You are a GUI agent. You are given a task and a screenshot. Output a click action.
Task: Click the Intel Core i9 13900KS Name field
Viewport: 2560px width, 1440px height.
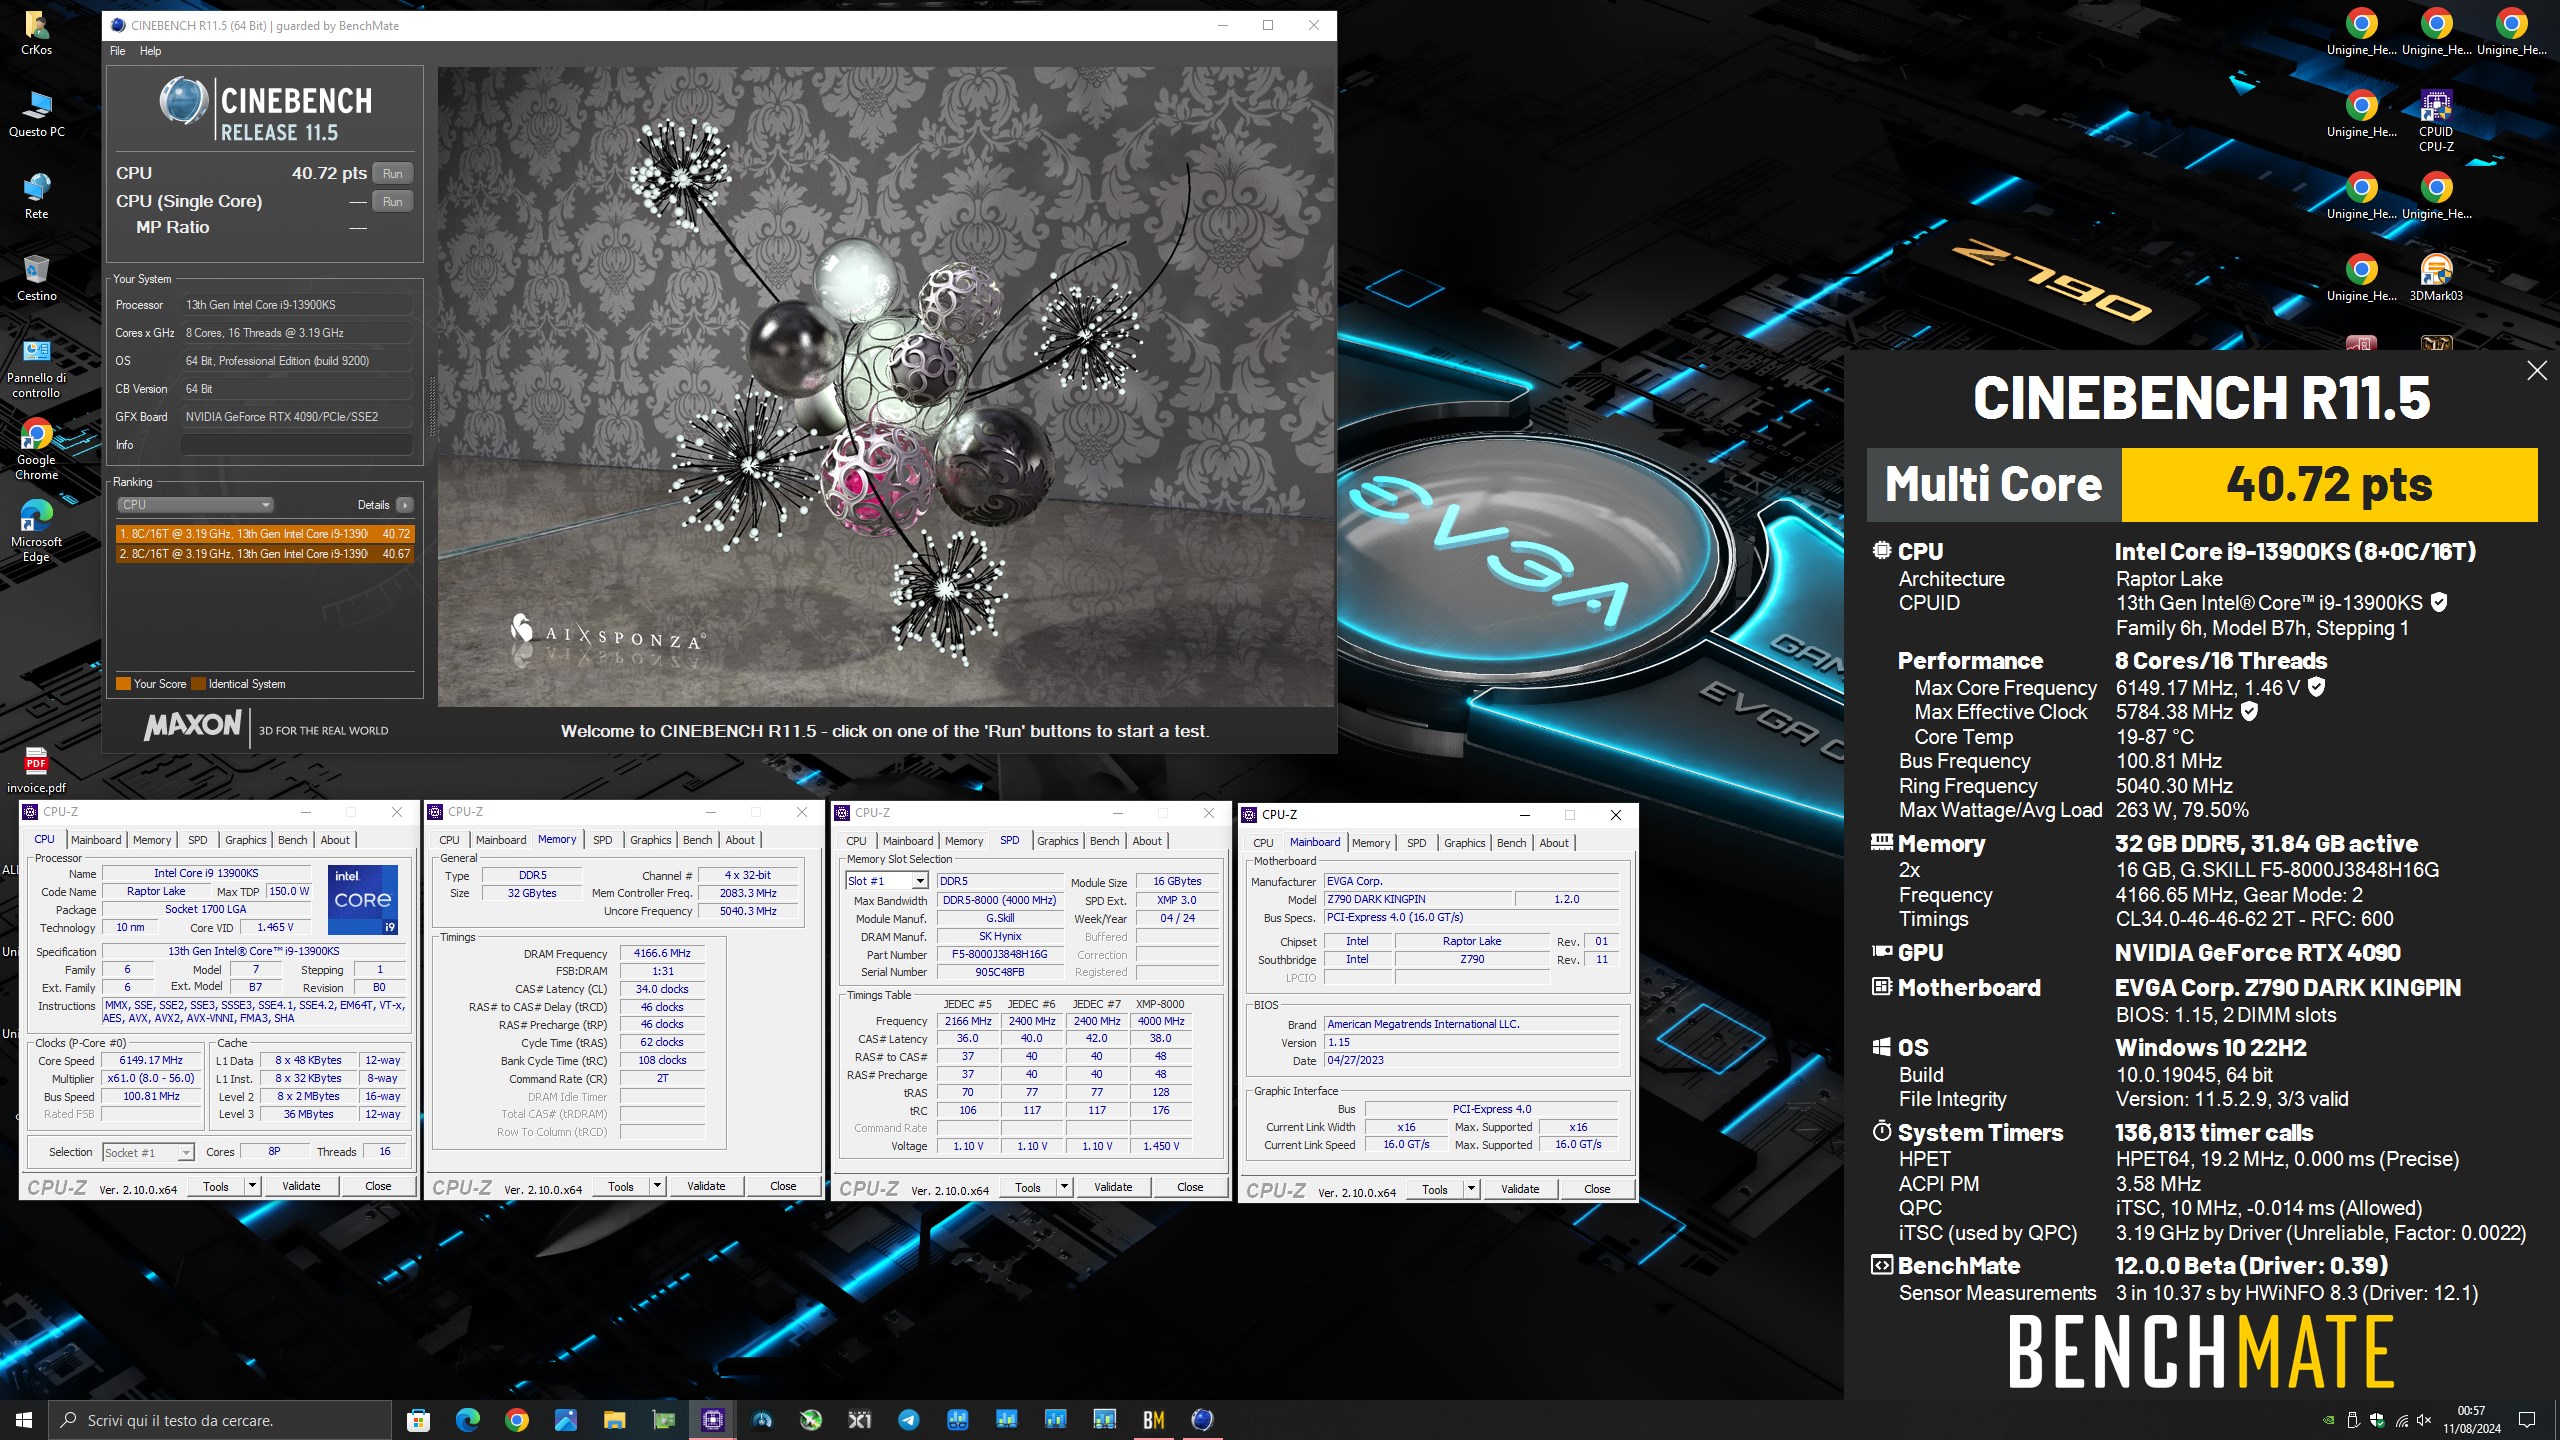206,873
